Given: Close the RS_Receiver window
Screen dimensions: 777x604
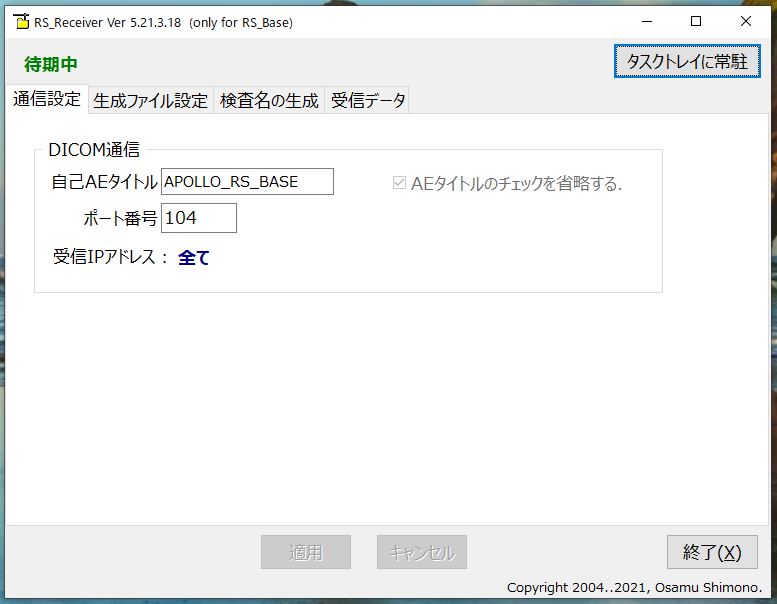Looking at the screenshot, I should (x=745, y=21).
